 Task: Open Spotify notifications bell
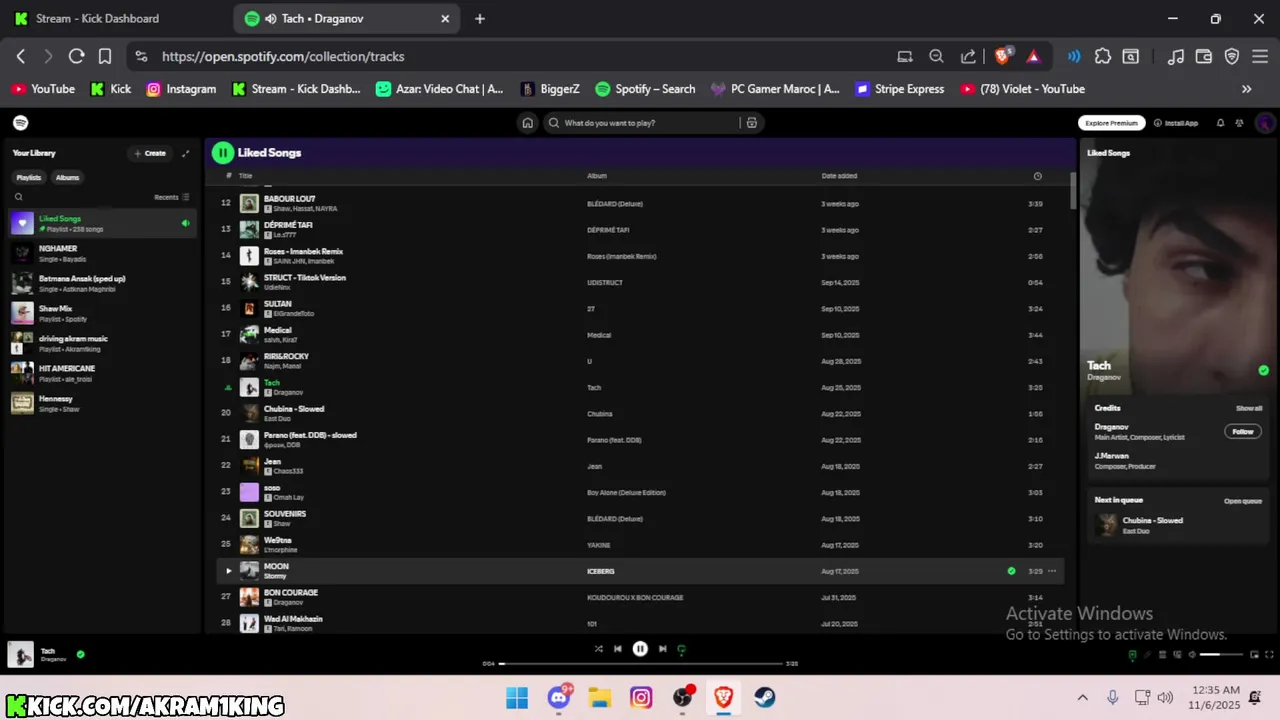(1220, 123)
